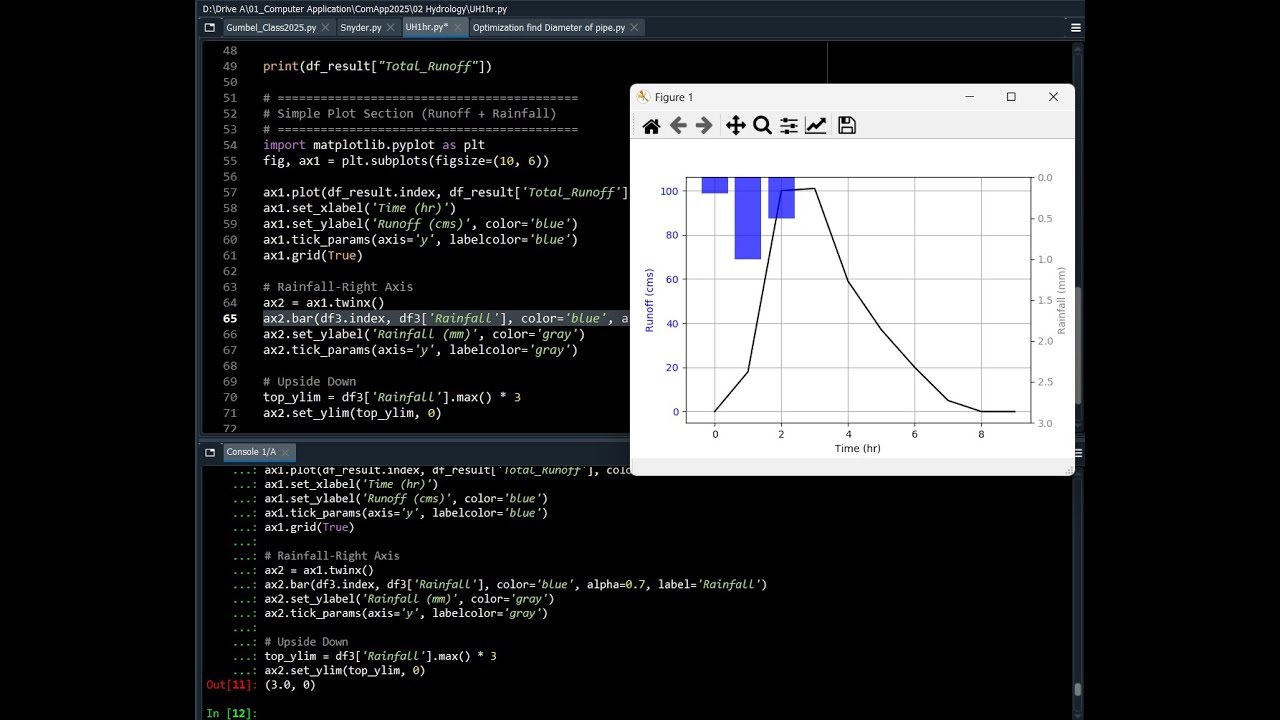Image resolution: width=1280 pixels, height=720 pixels.
Task: Click the 'Out[11]:' console output label
Action: [231, 685]
